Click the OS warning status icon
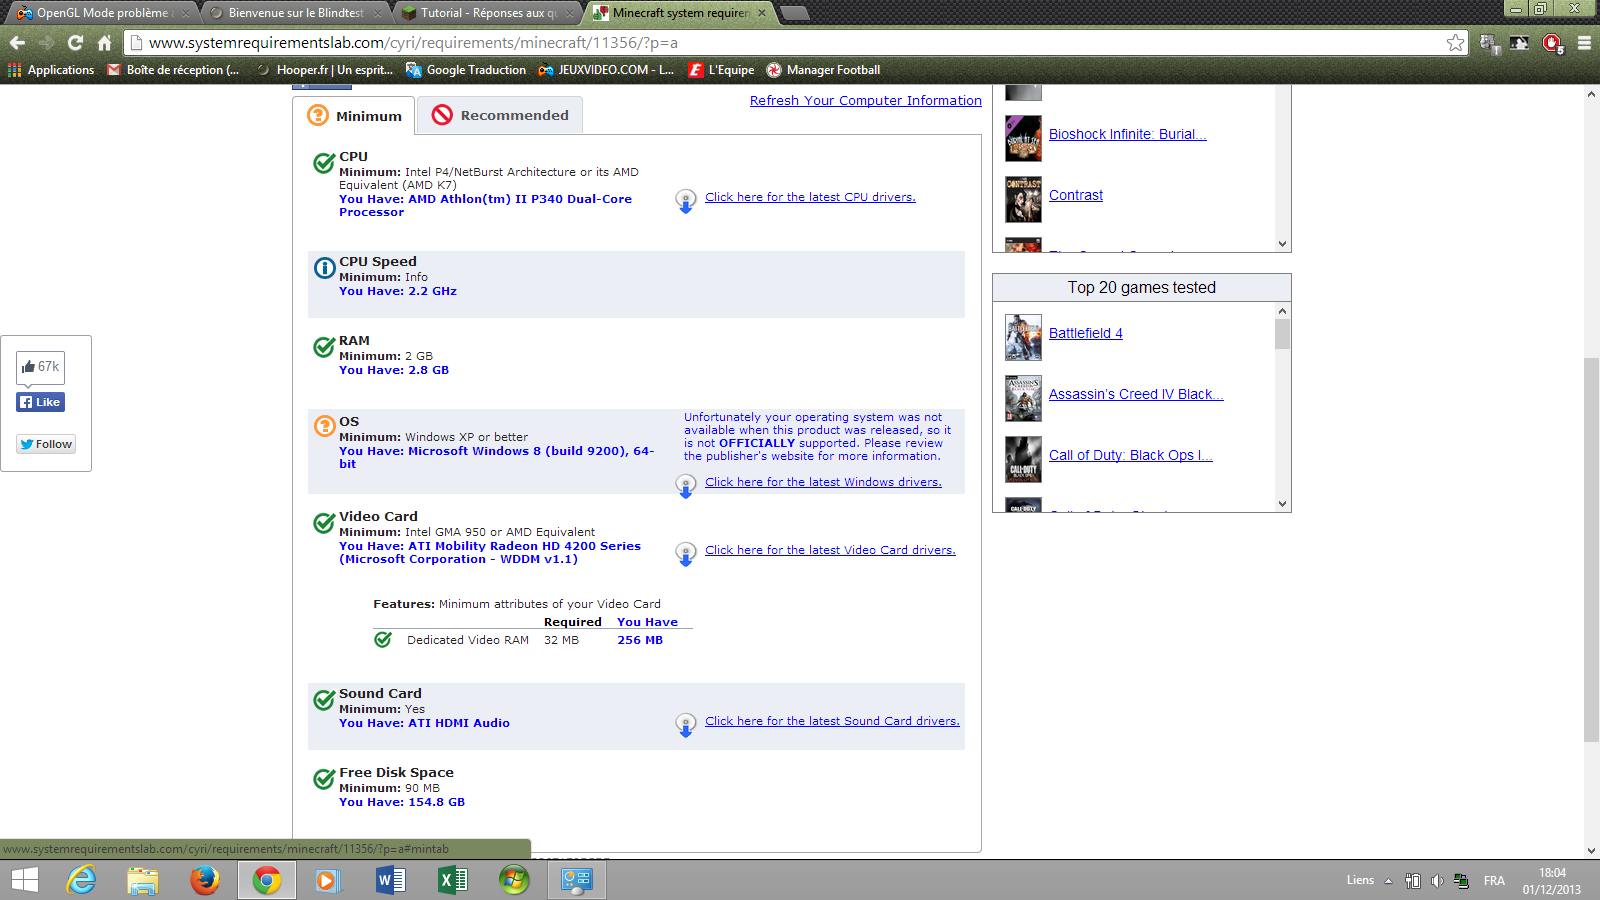Viewport: 1600px width, 900px height. point(324,426)
